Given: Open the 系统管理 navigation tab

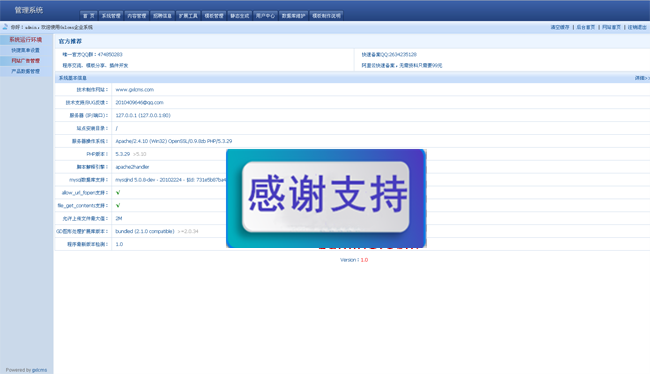Looking at the screenshot, I should [x=111, y=16].
